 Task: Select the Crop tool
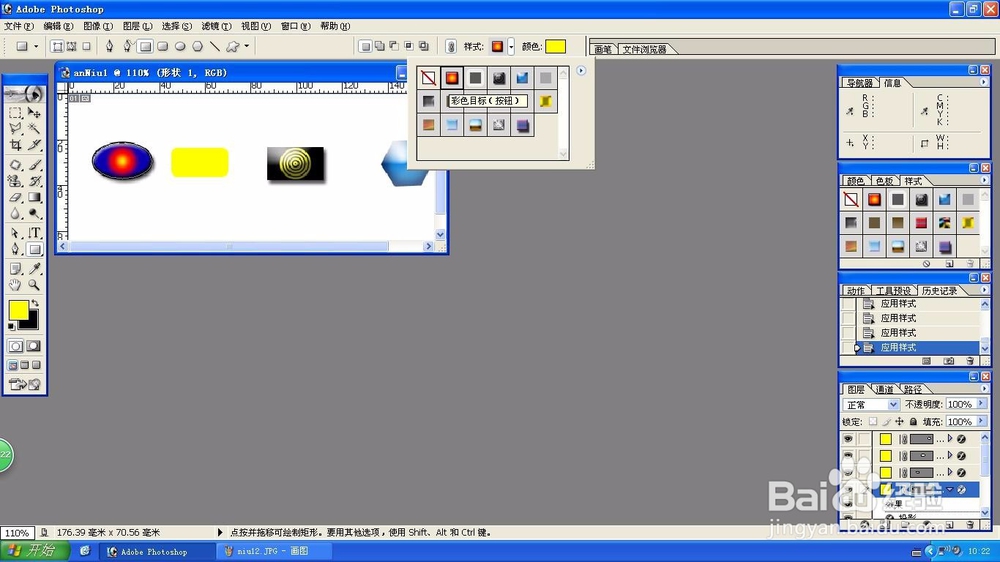(x=15, y=145)
